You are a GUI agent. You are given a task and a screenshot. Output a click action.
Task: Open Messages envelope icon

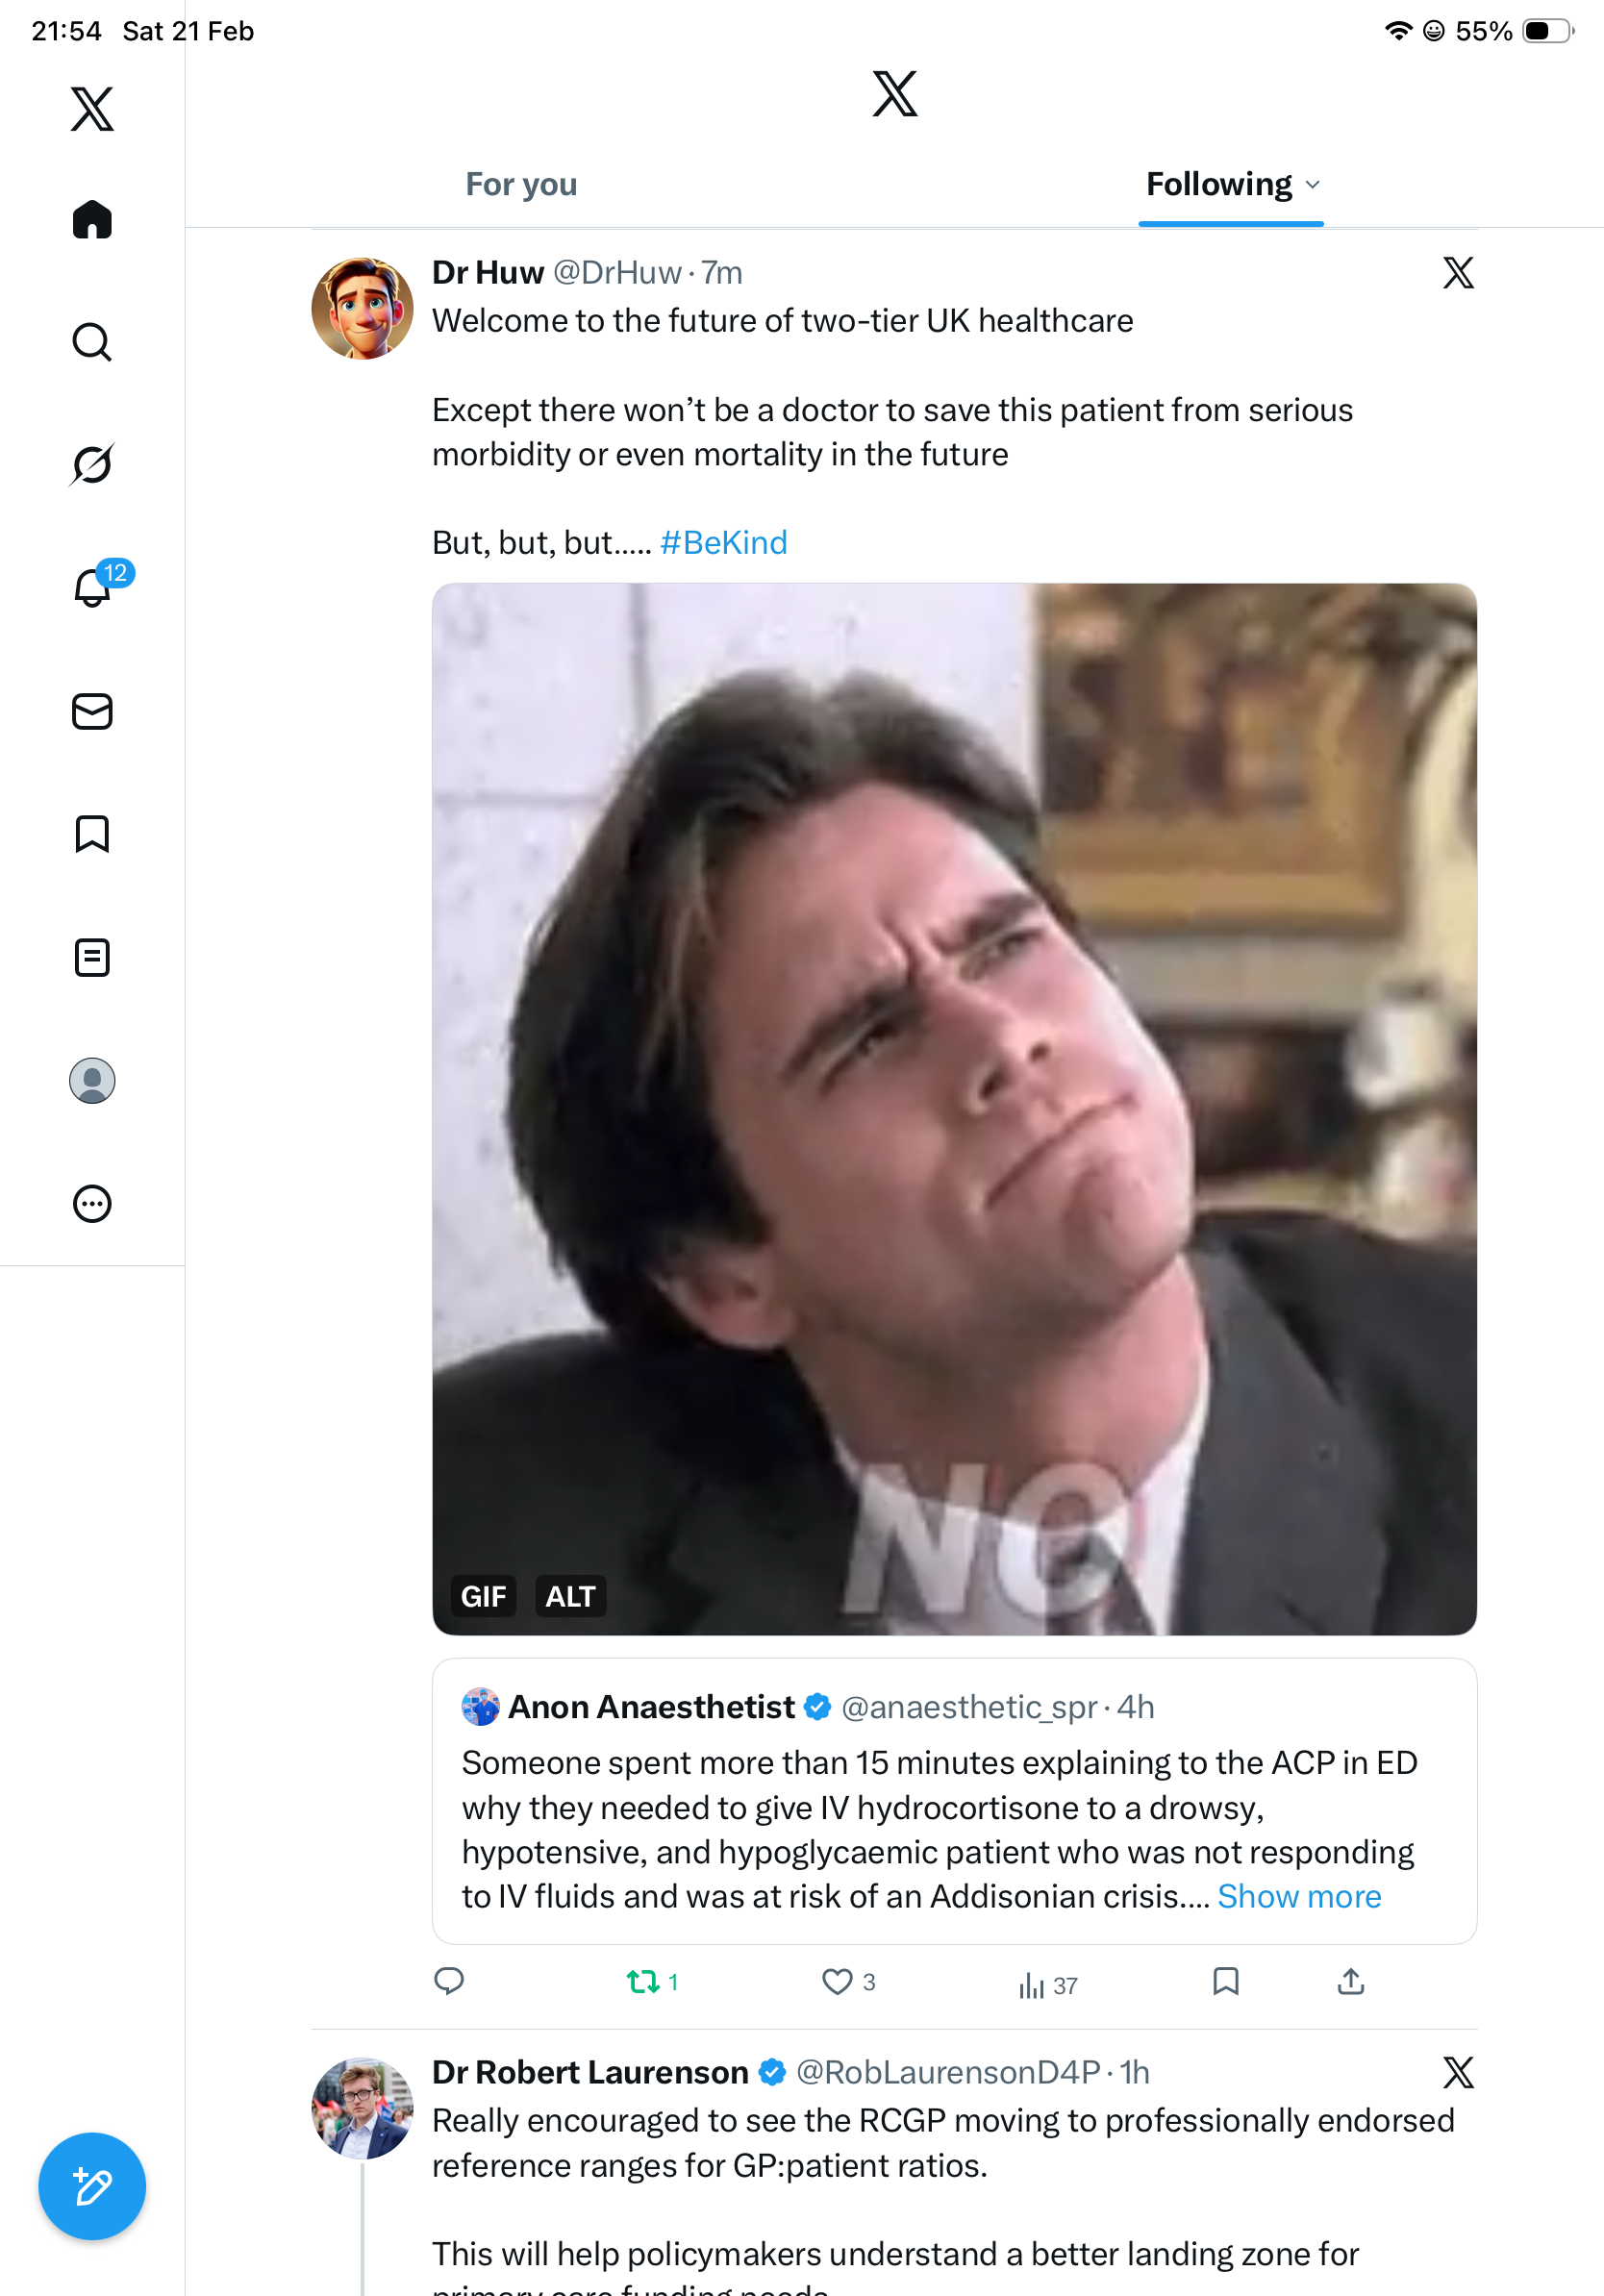92,711
